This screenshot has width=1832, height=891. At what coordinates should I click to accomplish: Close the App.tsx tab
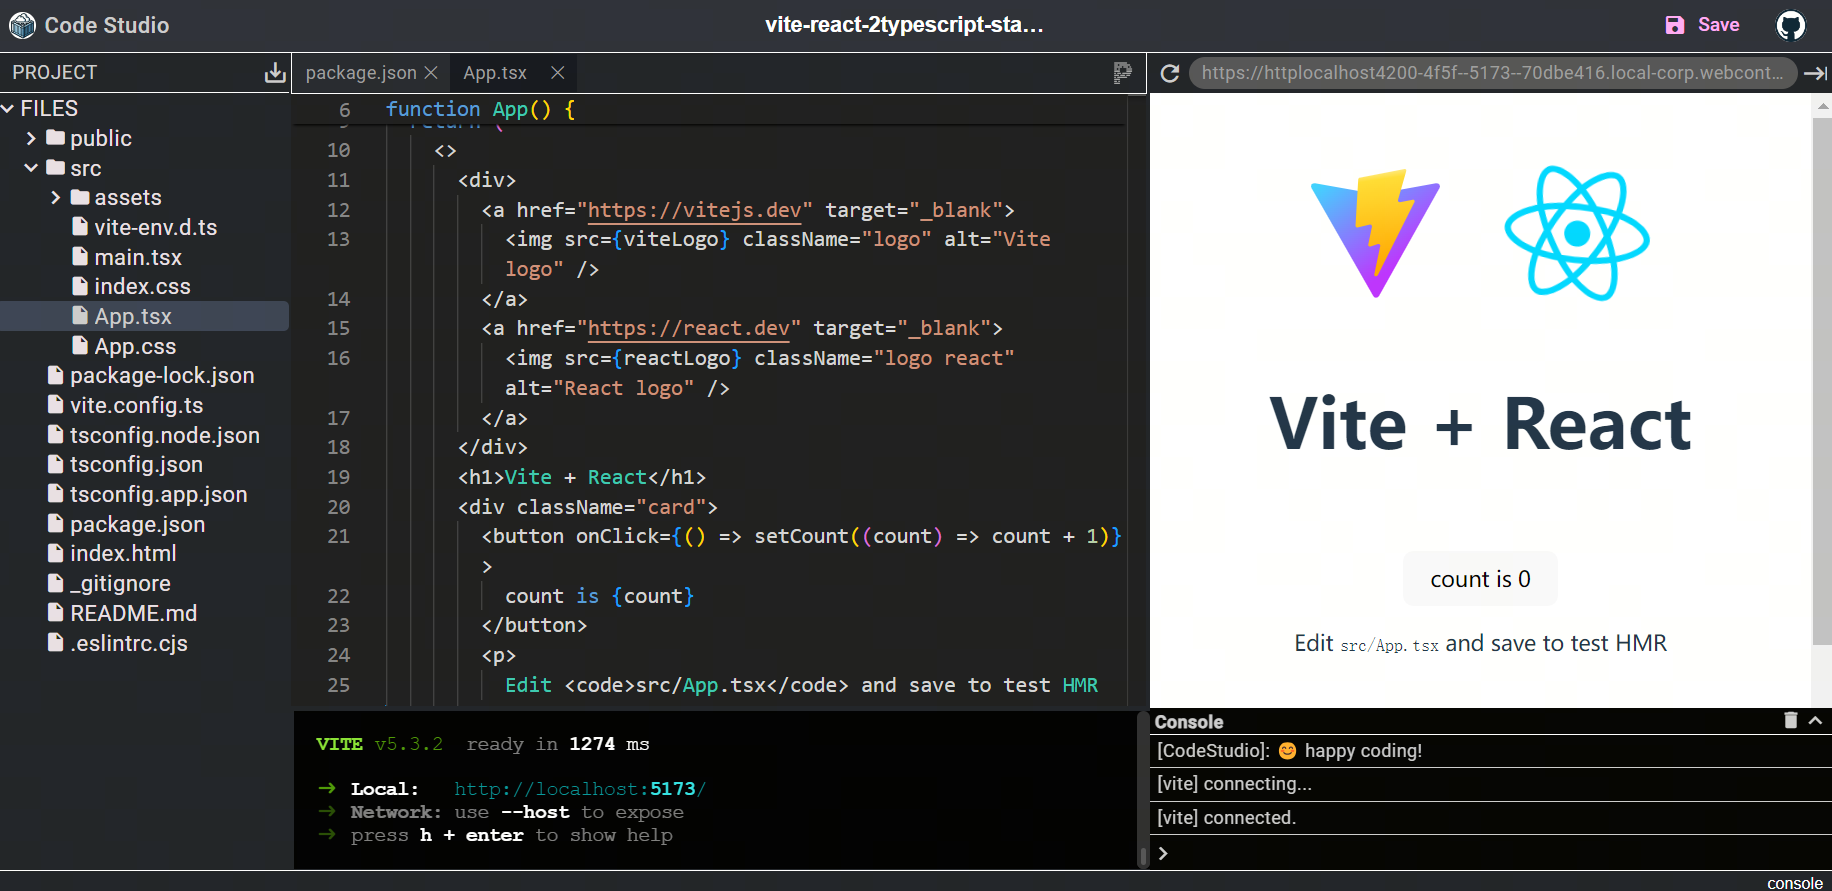tap(558, 73)
